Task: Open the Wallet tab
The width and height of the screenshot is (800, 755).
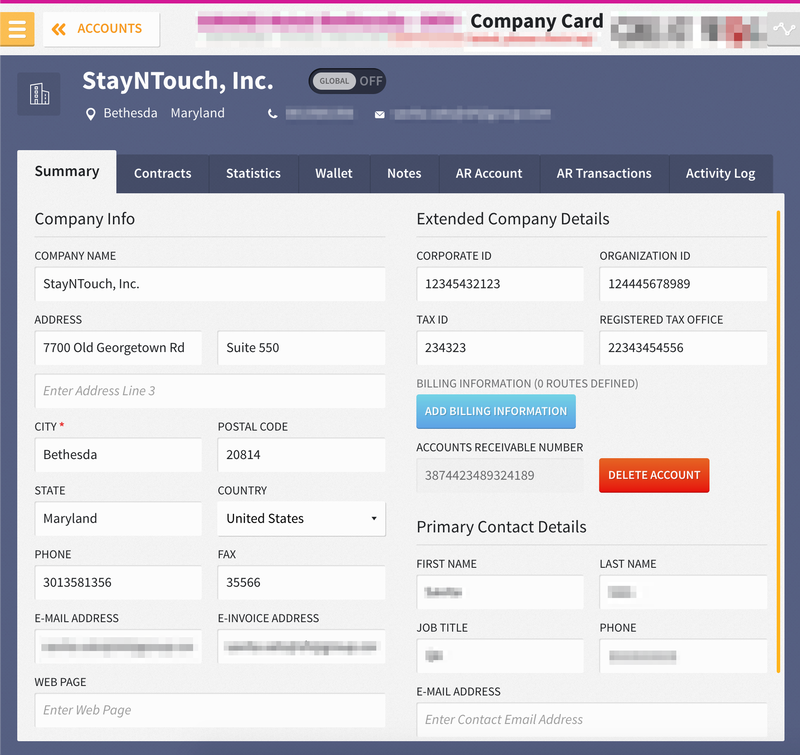Action: (334, 174)
